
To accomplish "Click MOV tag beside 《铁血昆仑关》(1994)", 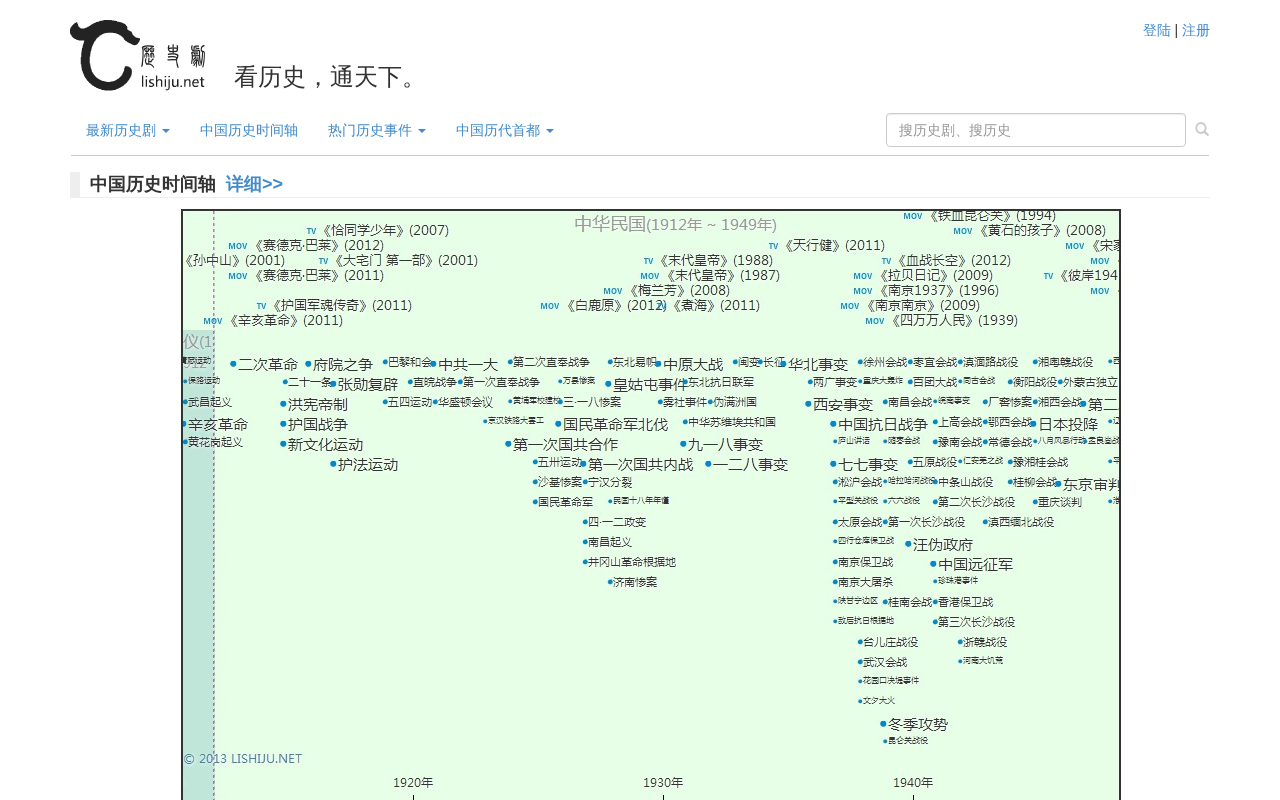I will [912, 216].
